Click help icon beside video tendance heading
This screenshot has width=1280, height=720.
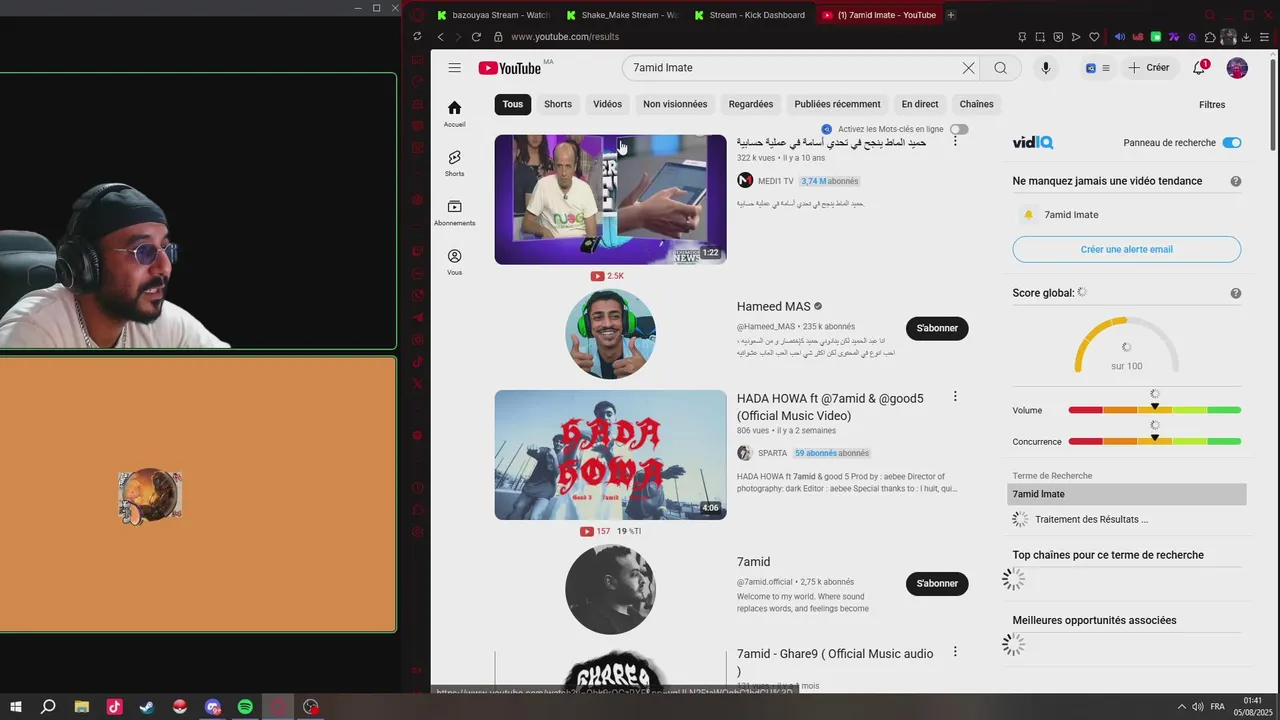pyautogui.click(x=1236, y=181)
